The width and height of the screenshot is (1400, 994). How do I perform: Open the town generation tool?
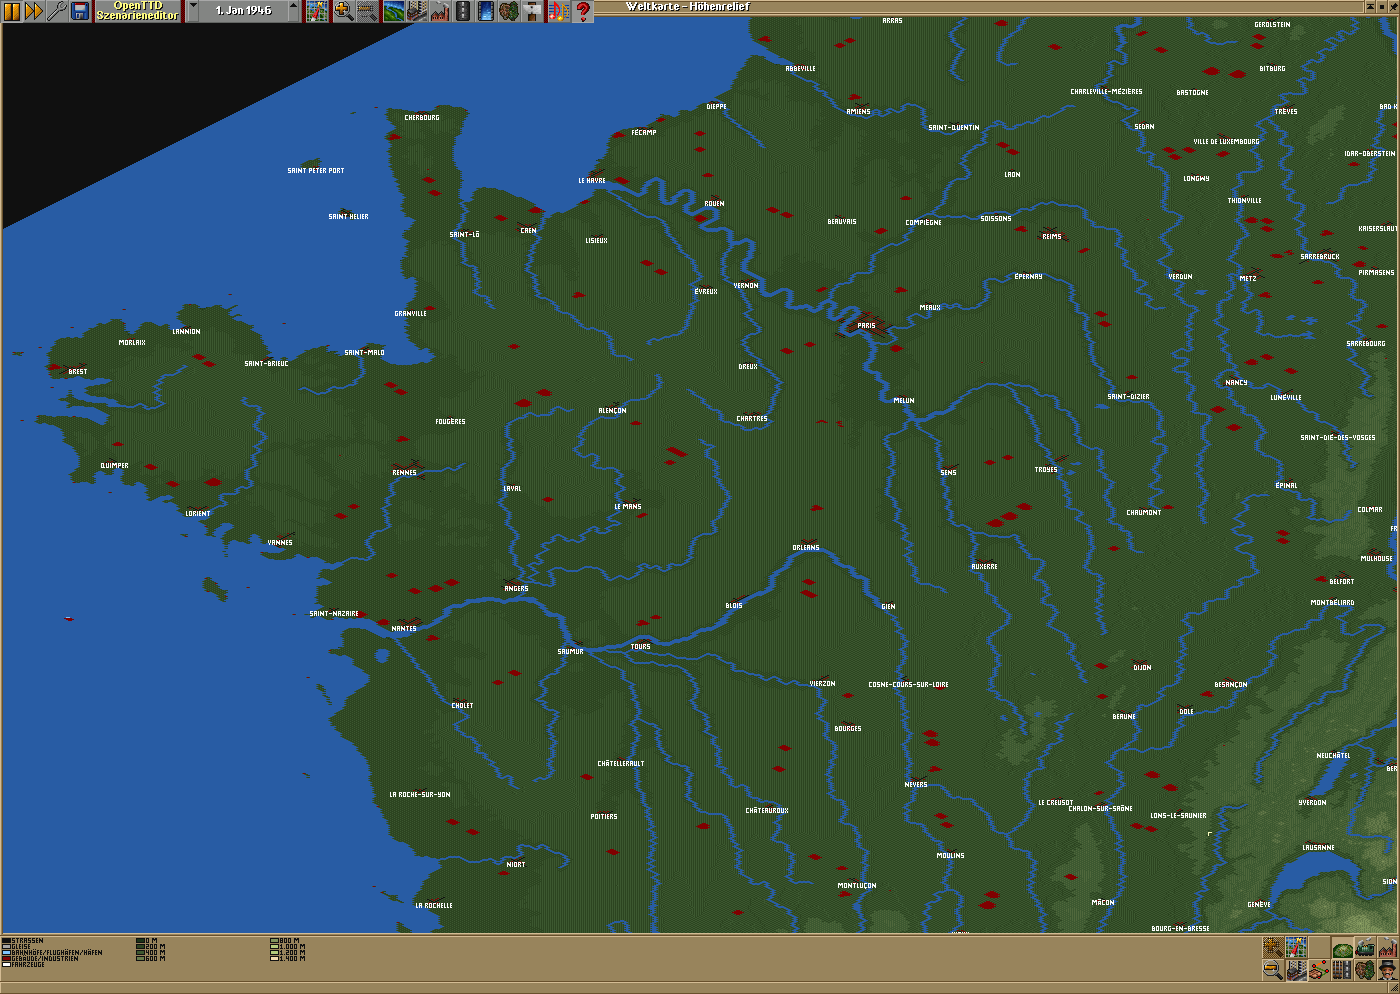[x=417, y=11]
